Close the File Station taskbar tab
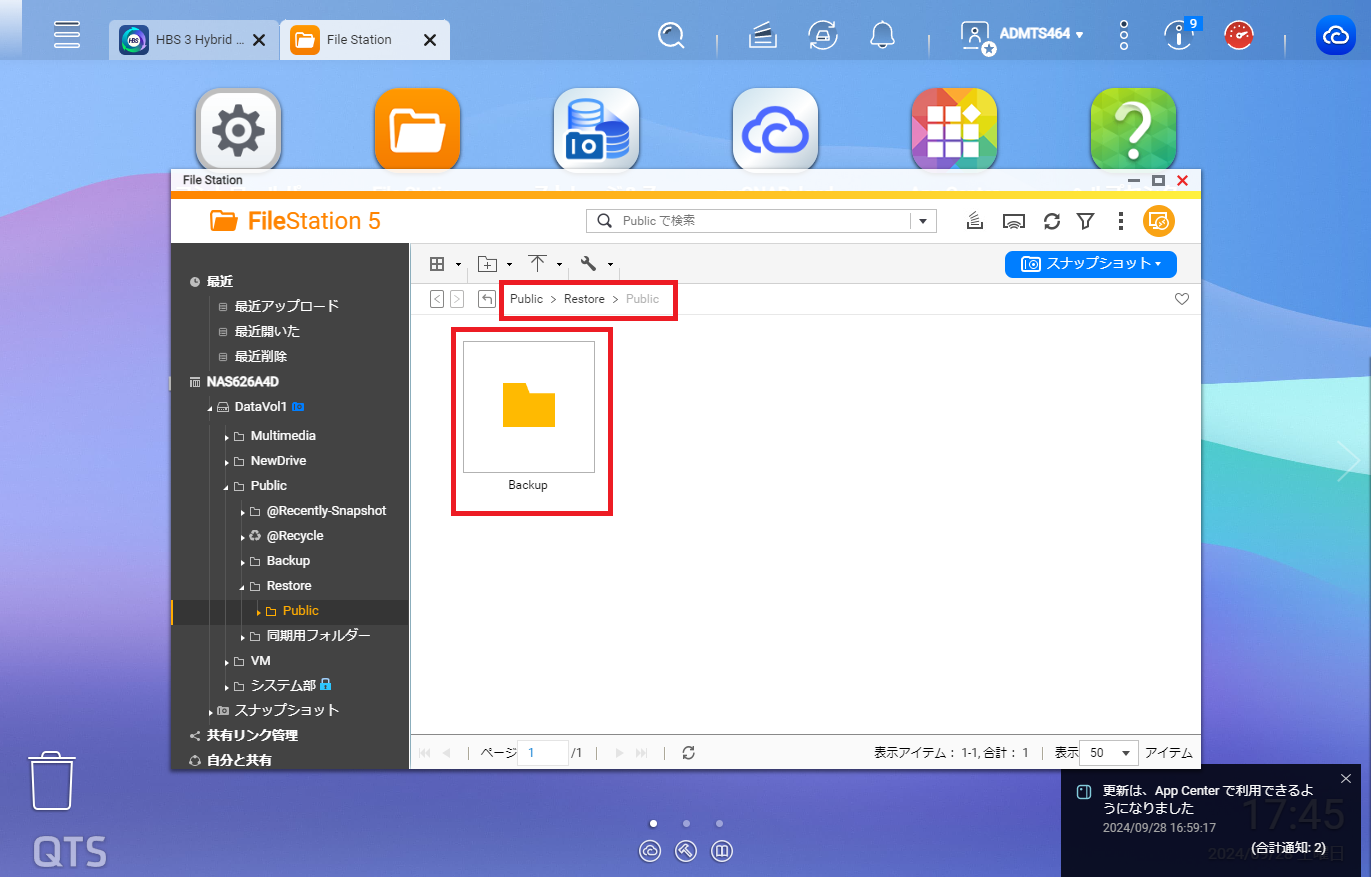Viewport: 1371px width, 877px height. pos(430,40)
